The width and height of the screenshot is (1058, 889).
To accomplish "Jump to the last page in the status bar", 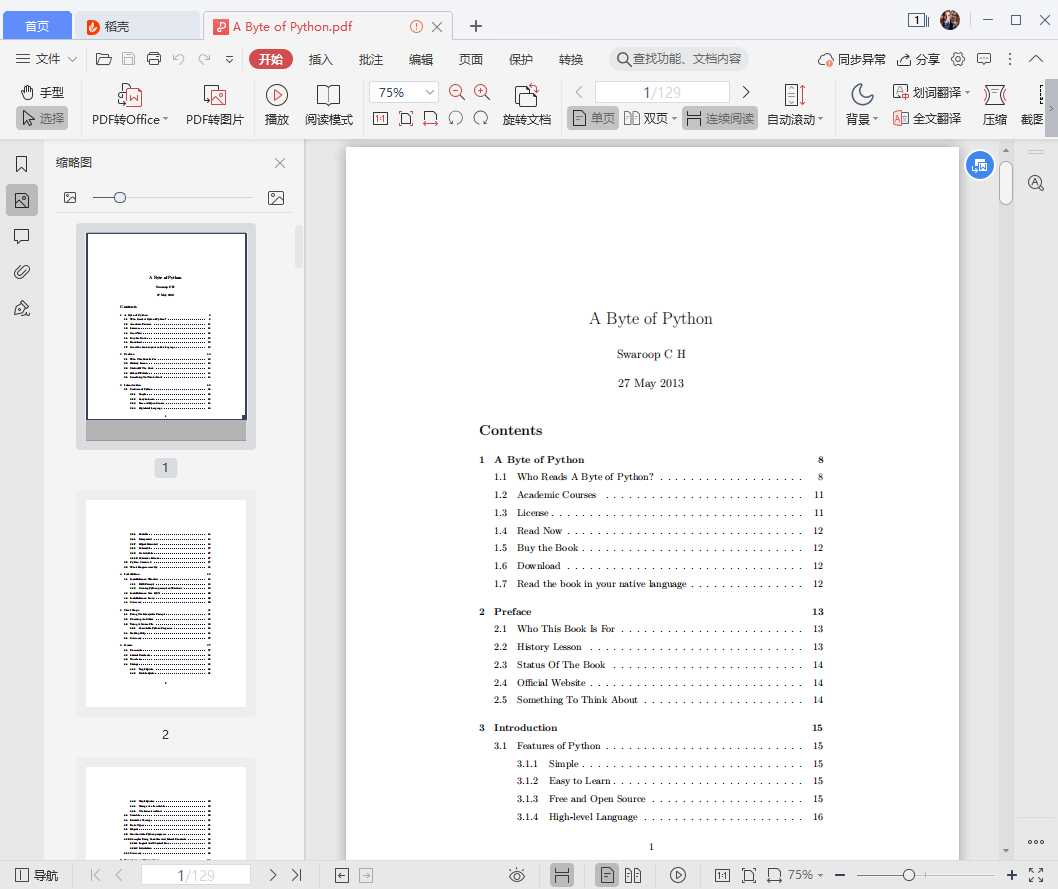I will point(296,876).
